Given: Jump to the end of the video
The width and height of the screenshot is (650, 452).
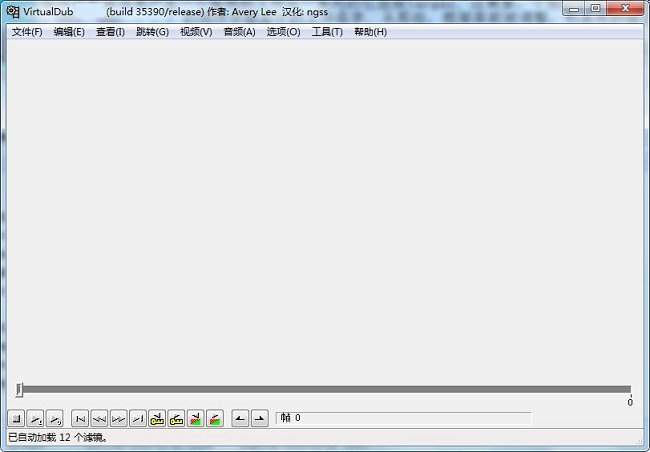Looking at the screenshot, I should (138, 419).
